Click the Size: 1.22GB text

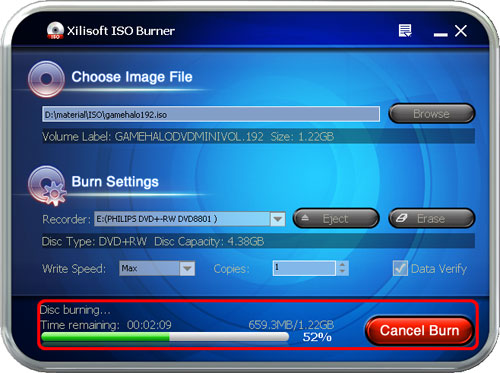(302, 137)
